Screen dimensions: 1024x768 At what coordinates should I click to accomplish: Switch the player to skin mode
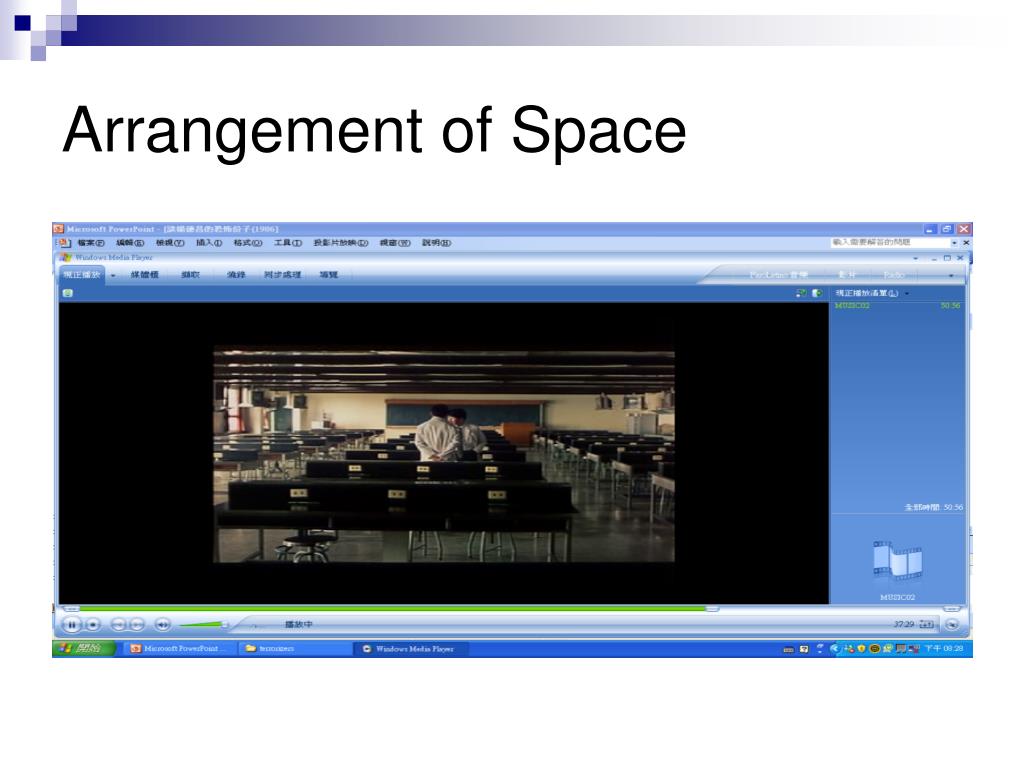coord(952,625)
